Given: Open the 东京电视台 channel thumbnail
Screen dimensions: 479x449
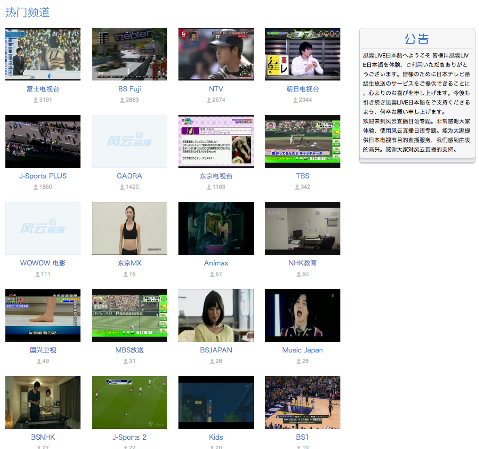Looking at the screenshot, I should pos(216,141).
